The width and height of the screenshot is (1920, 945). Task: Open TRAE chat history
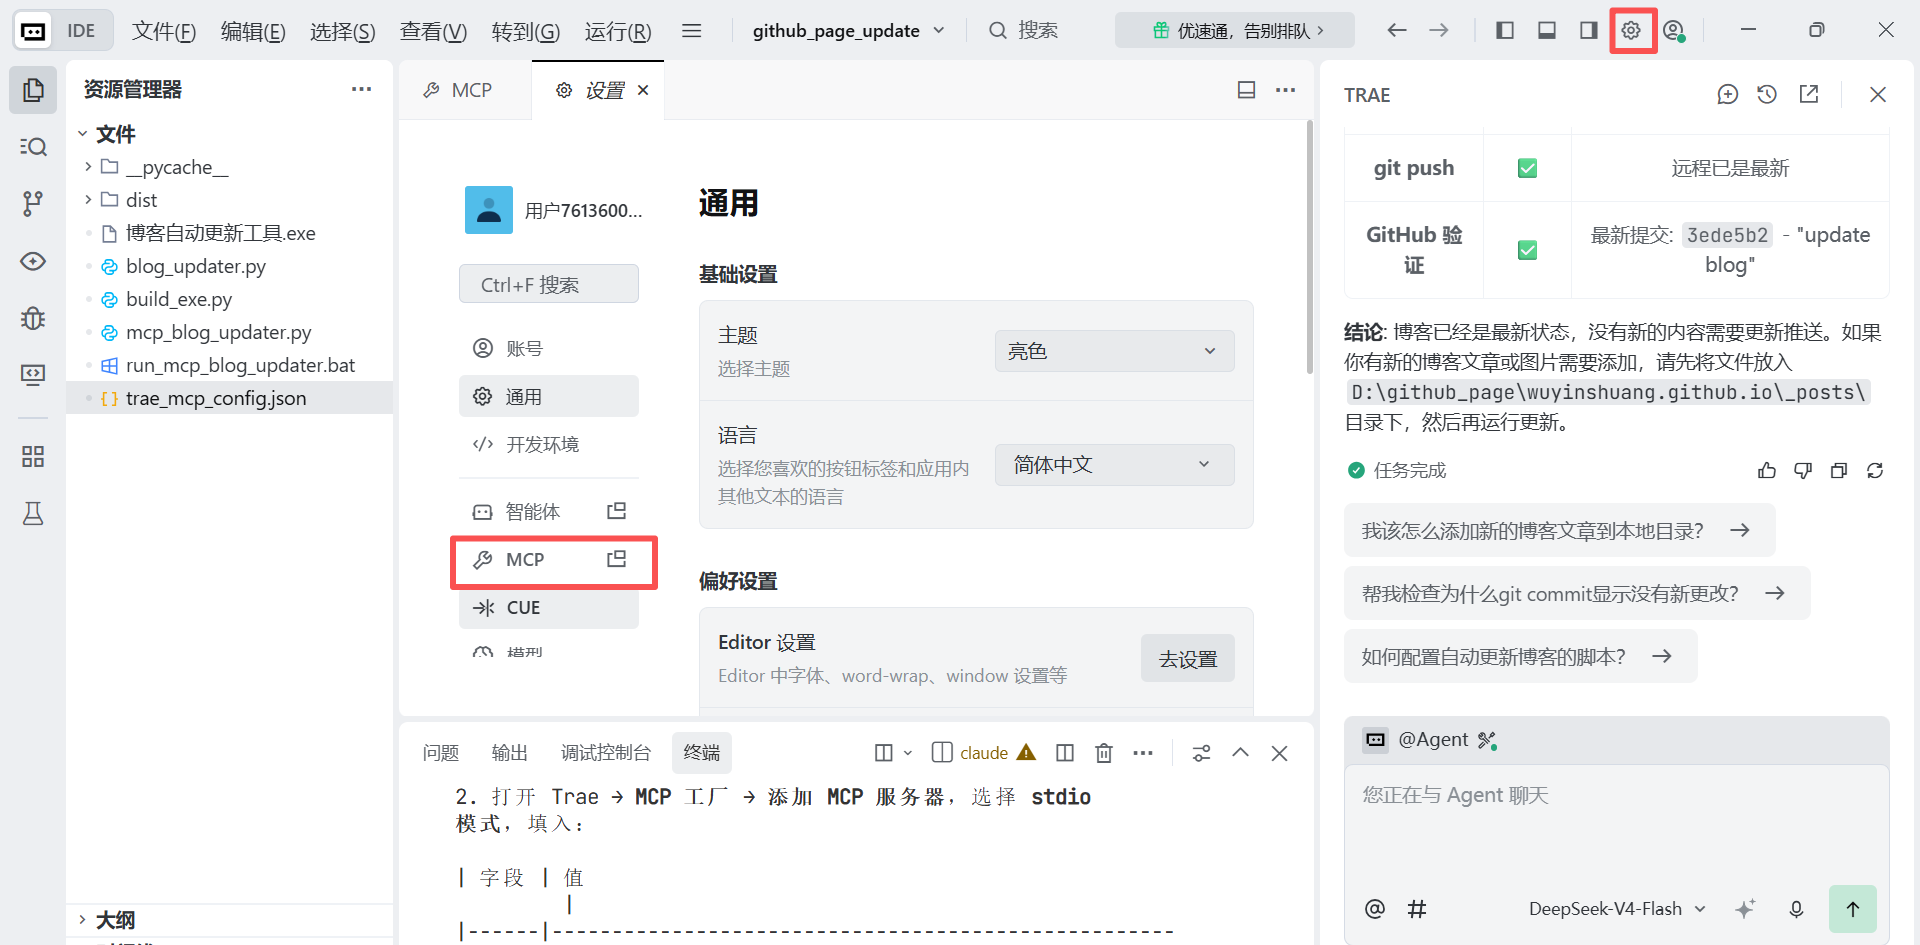[1767, 94]
